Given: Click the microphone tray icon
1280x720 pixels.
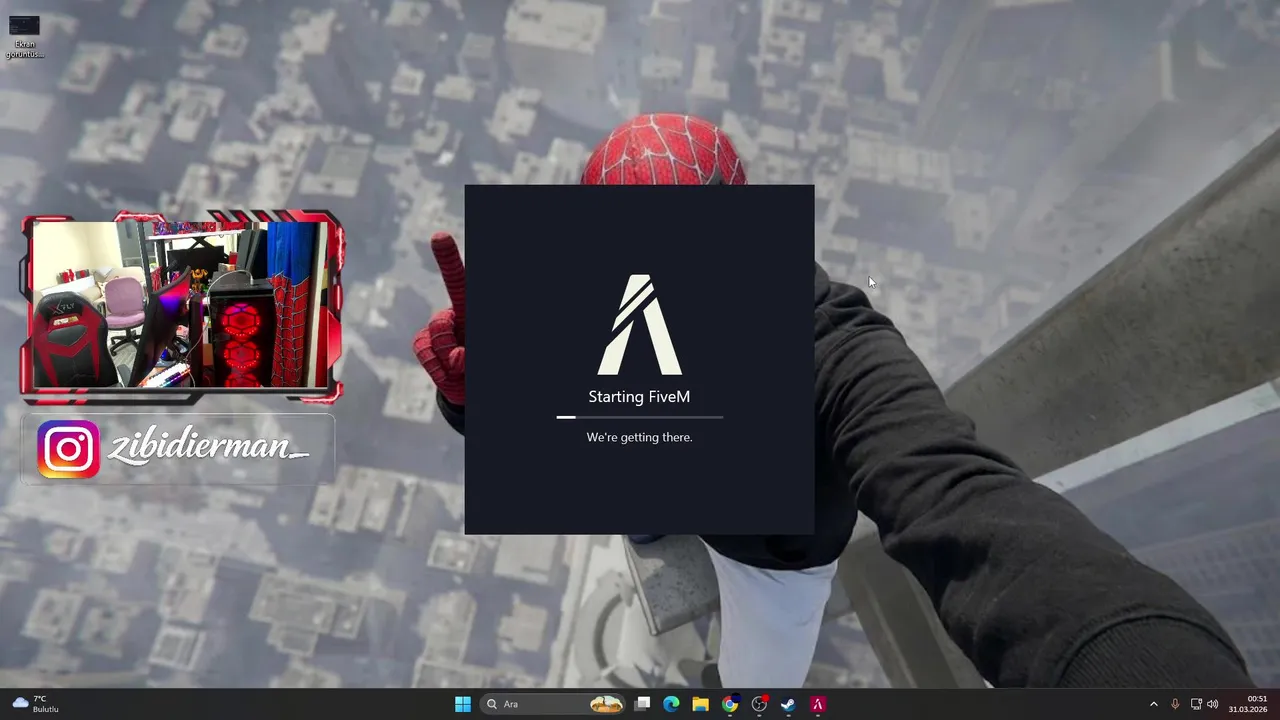Looking at the screenshot, I should [1175, 704].
